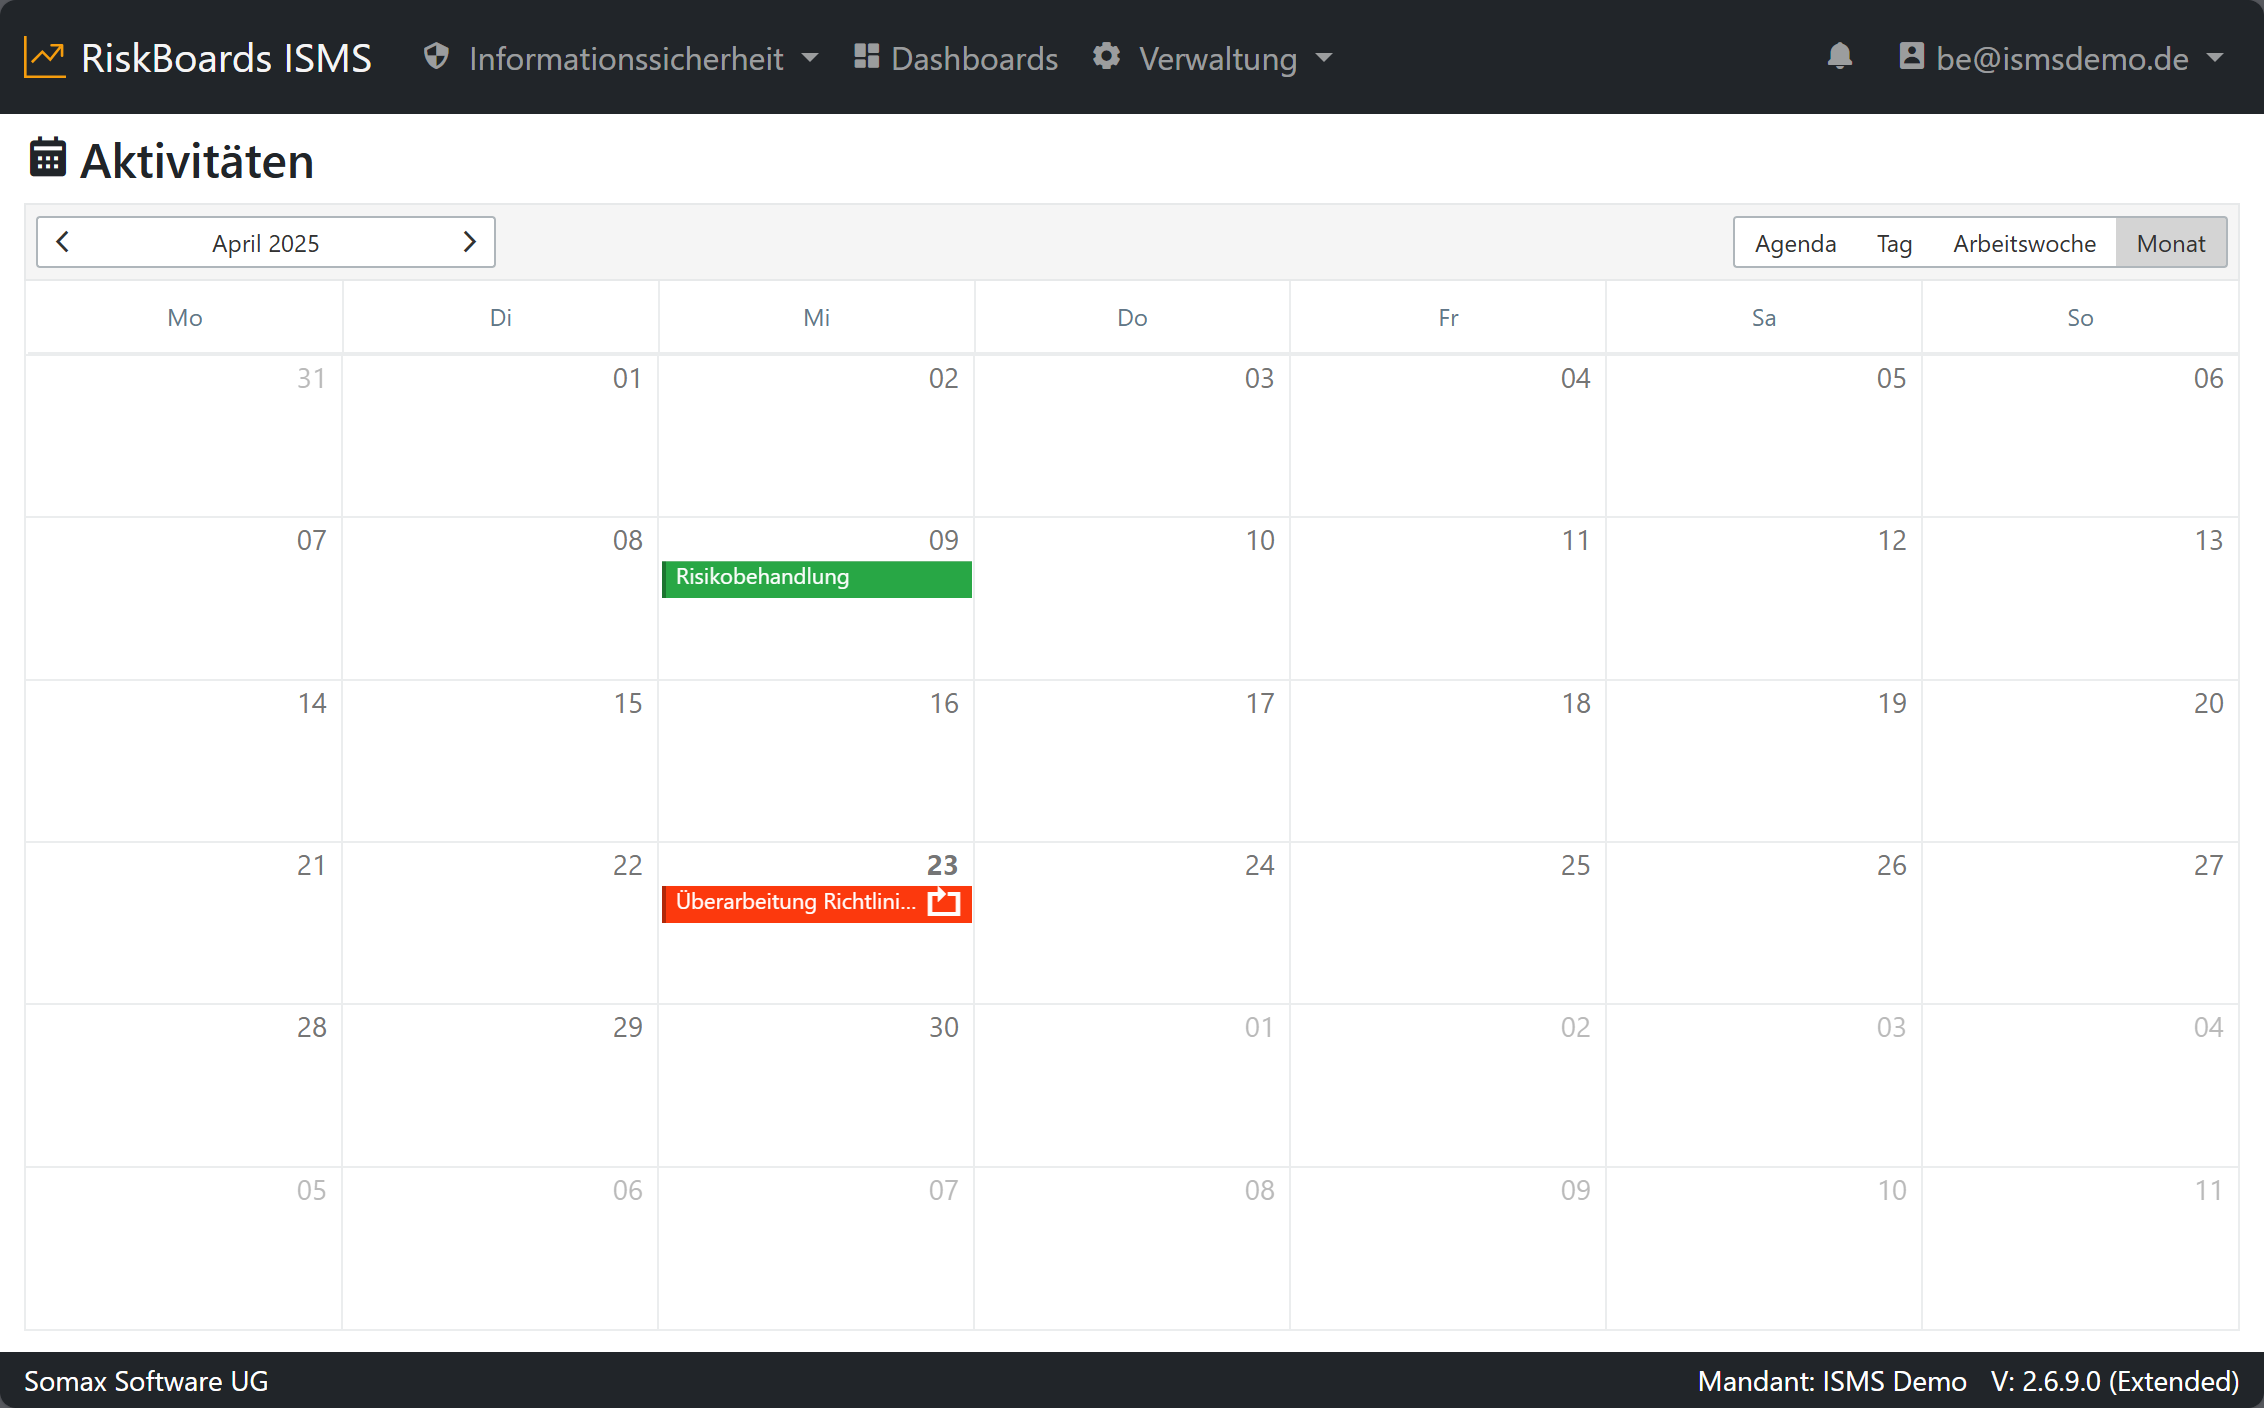The image size is (2264, 1408).
Task: Expand the Verwaltung dropdown menu
Action: [1213, 58]
